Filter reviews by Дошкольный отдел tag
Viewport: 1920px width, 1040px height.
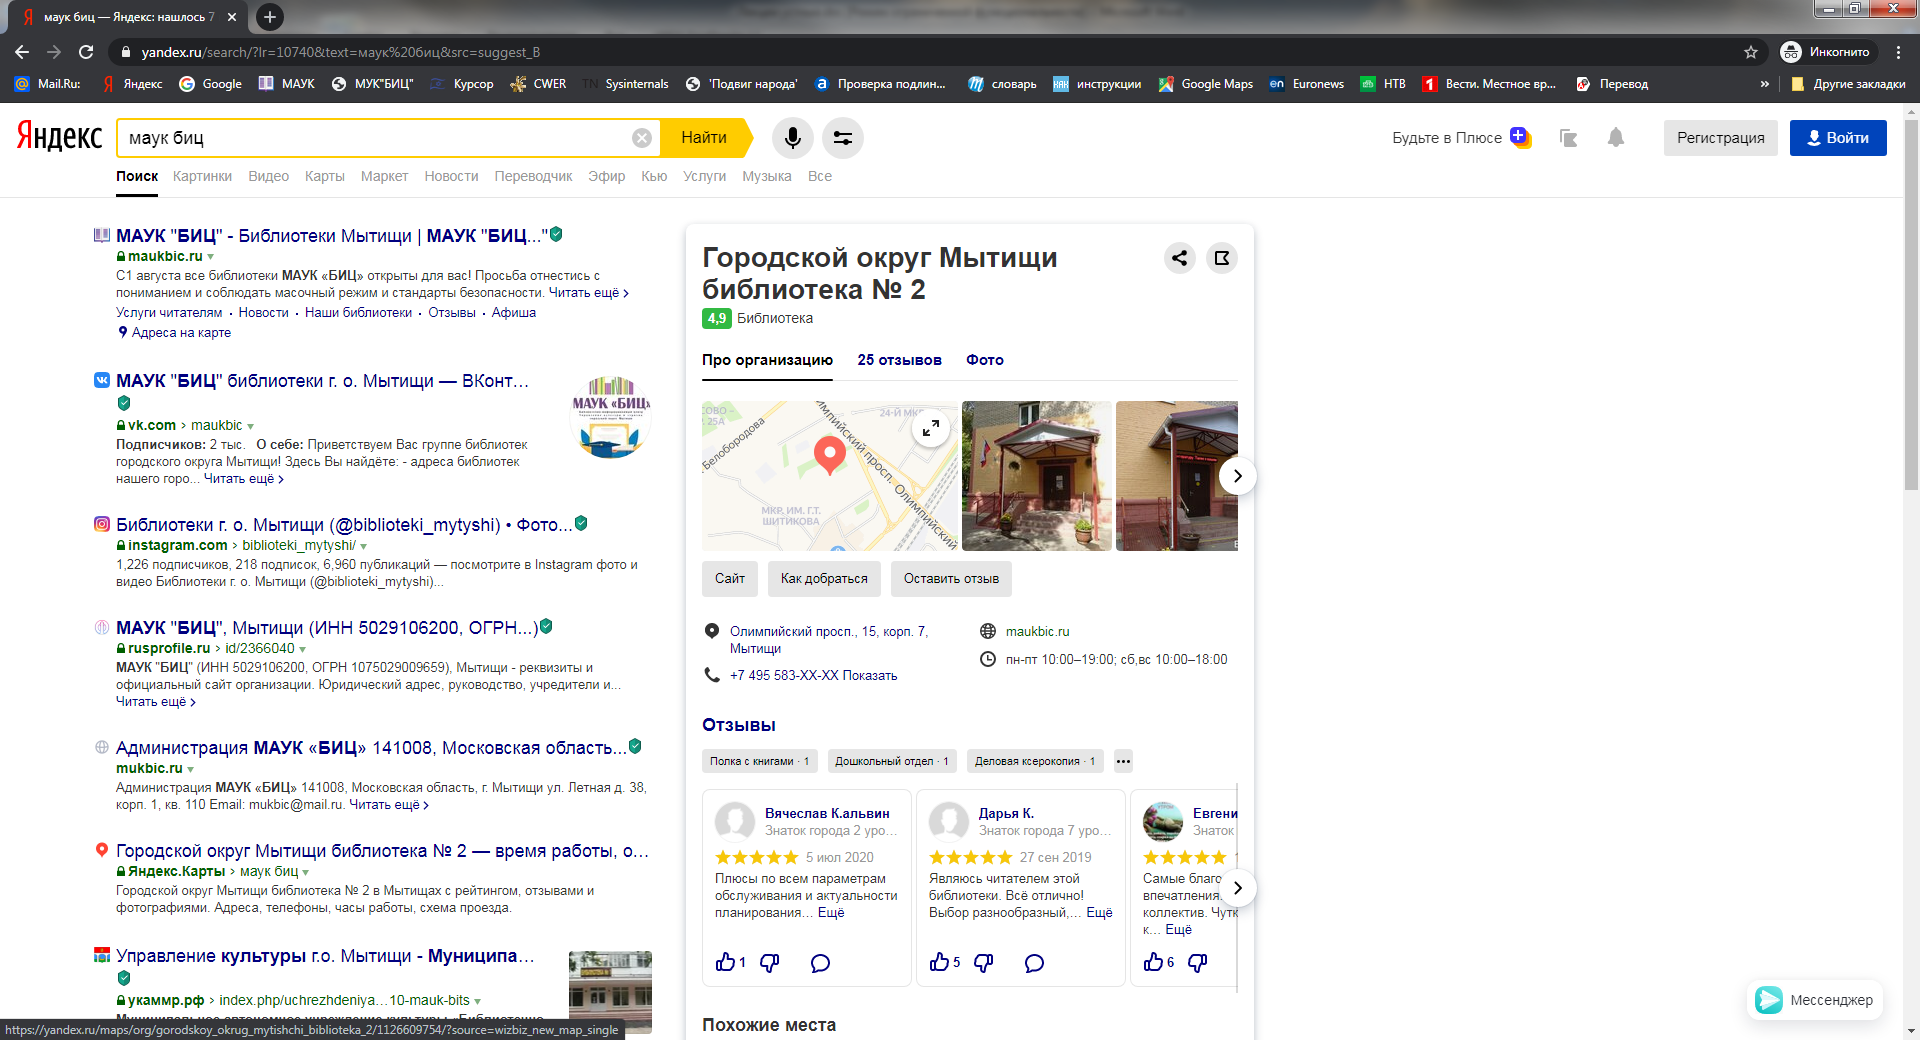pos(891,761)
